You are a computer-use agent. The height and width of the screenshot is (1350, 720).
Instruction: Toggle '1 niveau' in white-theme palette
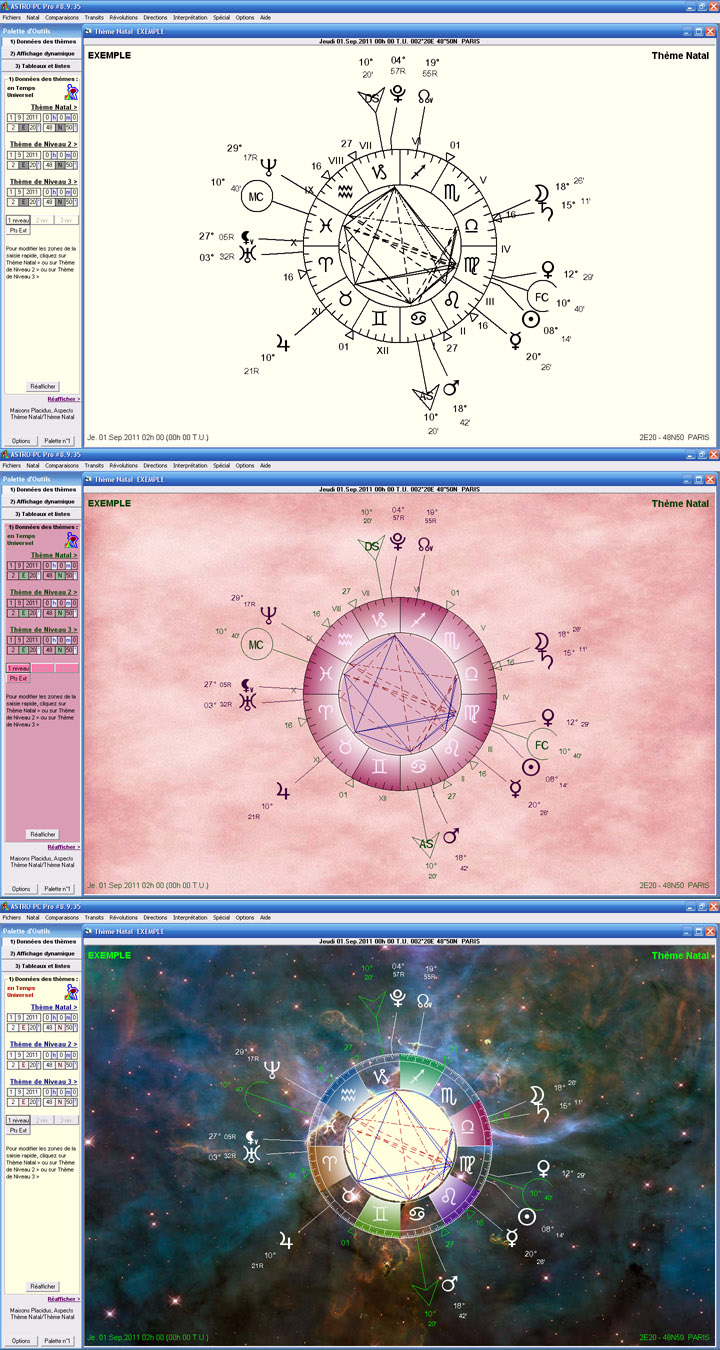point(18,220)
